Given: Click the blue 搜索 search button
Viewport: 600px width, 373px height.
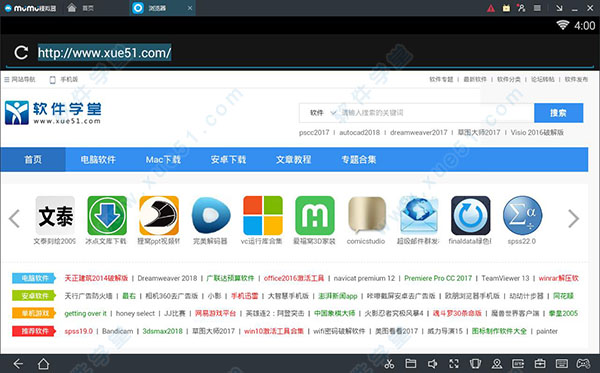Looking at the screenshot, I should (x=558, y=113).
